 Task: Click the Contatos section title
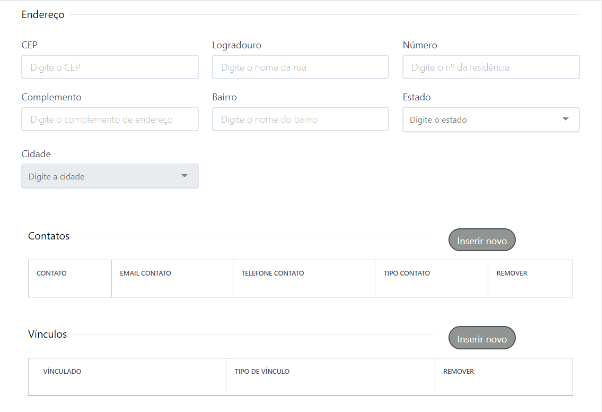pos(49,236)
